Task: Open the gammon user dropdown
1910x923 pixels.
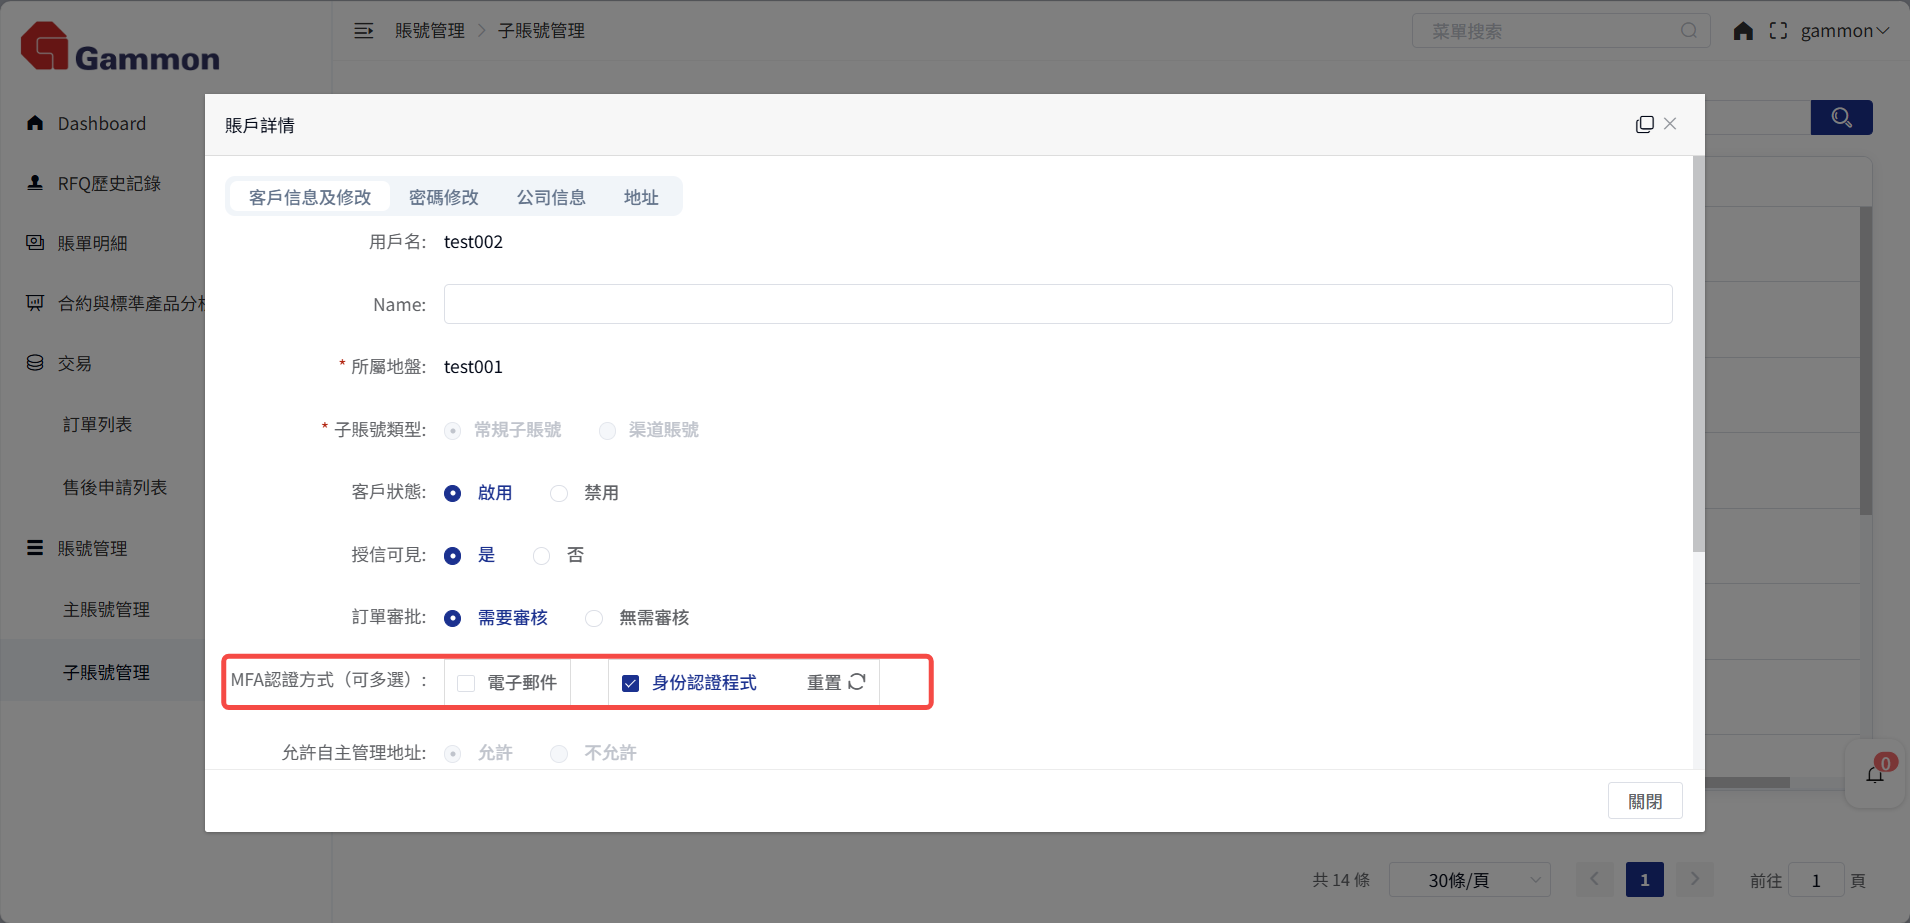Action: pos(1844,31)
